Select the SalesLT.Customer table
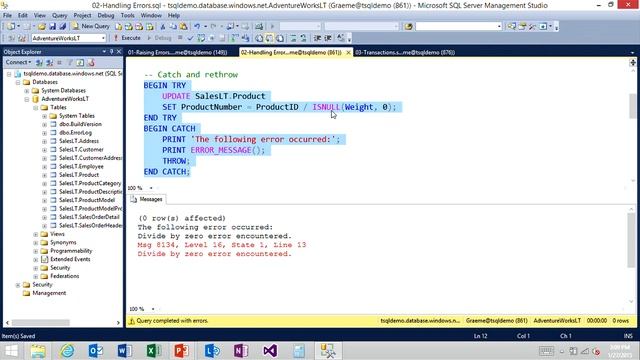This screenshot has height=360, width=640. [x=81, y=149]
